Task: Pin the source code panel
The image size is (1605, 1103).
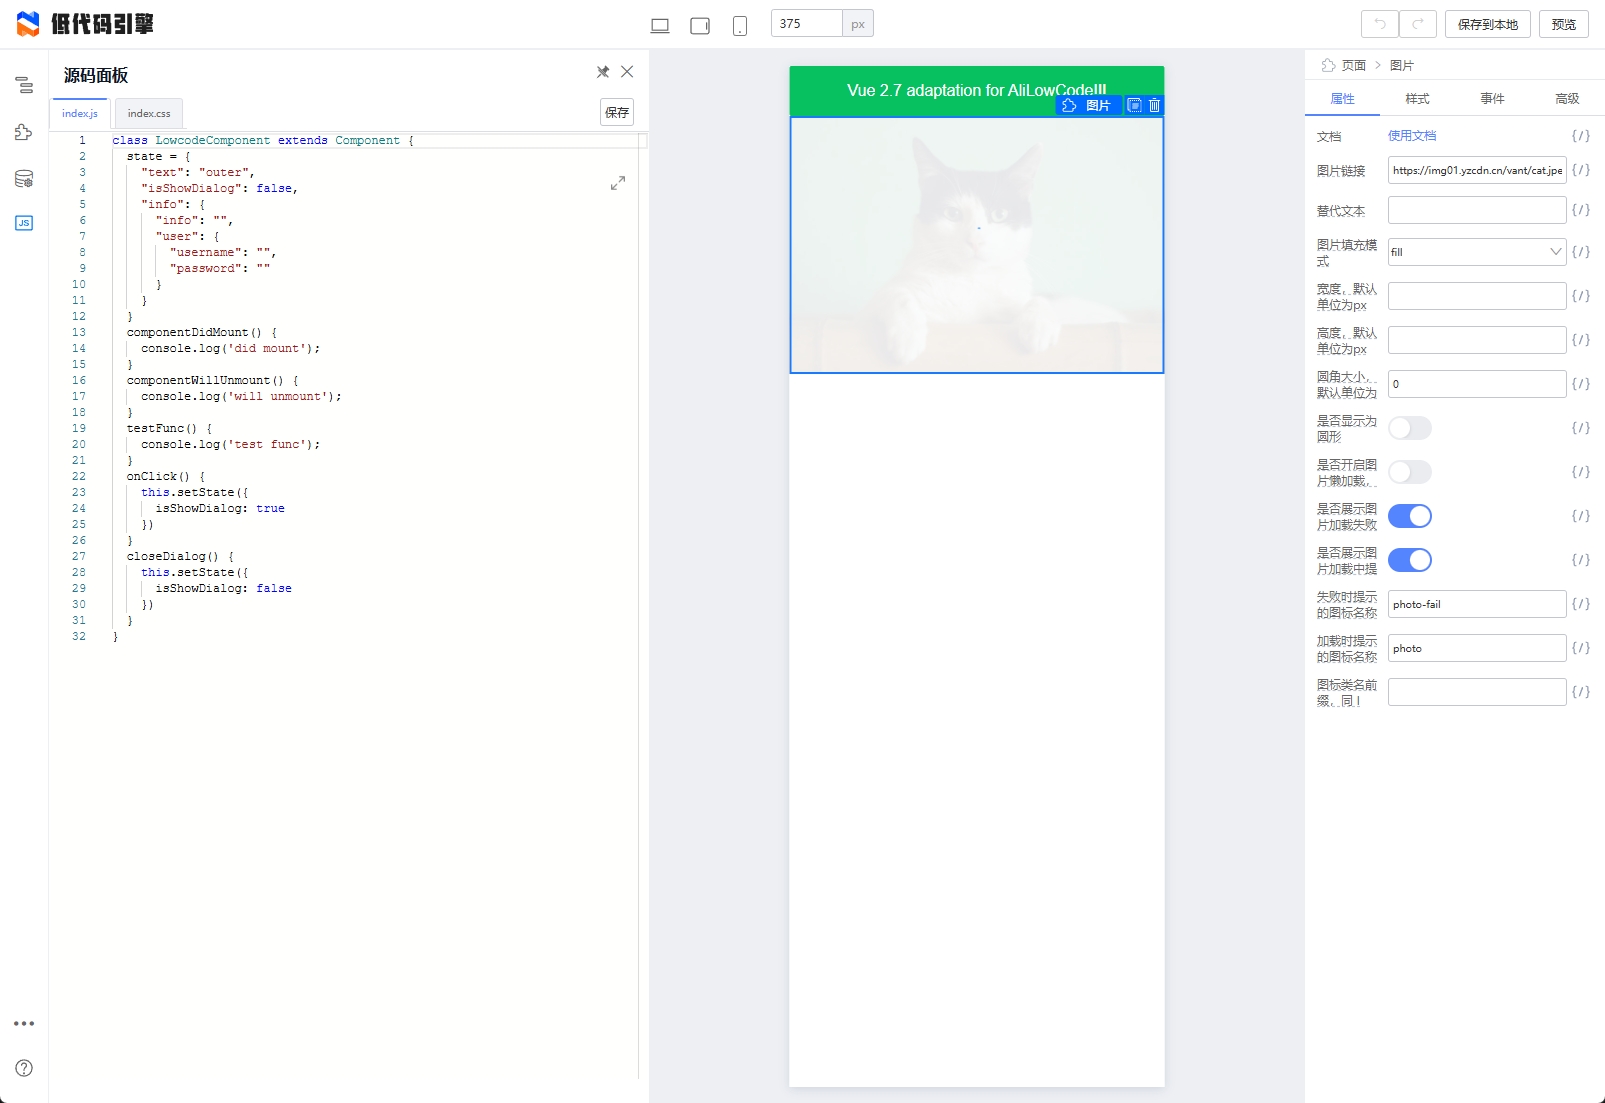Action: pyautogui.click(x=603, y=72)
